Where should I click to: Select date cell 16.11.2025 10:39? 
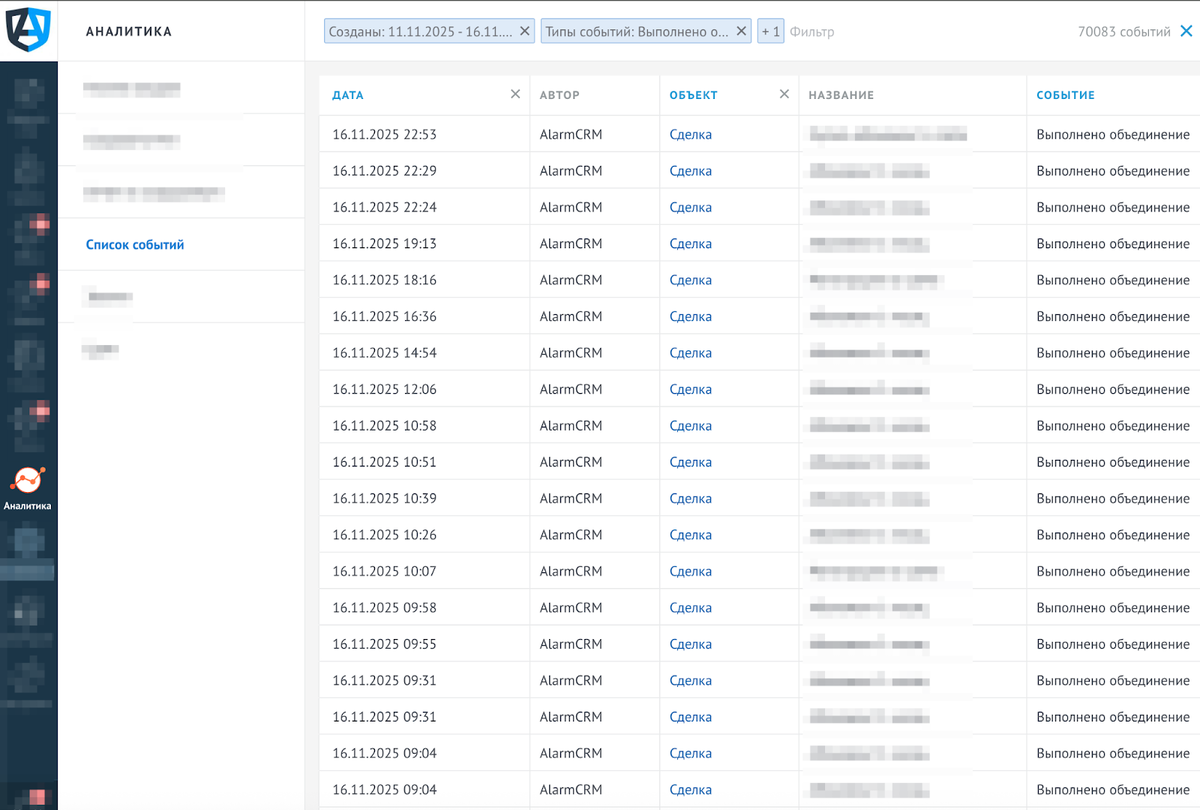pyautogui.click(x=385, y=499)
